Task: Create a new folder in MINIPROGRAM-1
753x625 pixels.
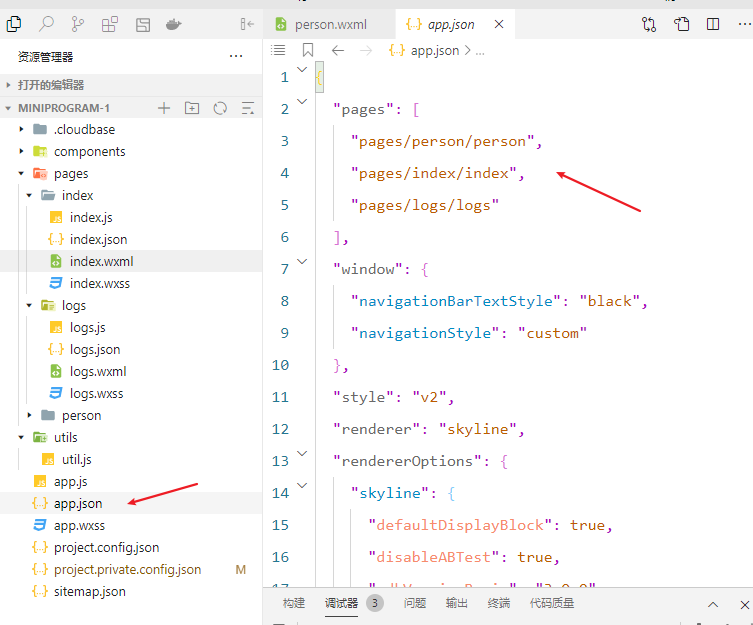Action: pyautogui.click(x=192, y=108)
